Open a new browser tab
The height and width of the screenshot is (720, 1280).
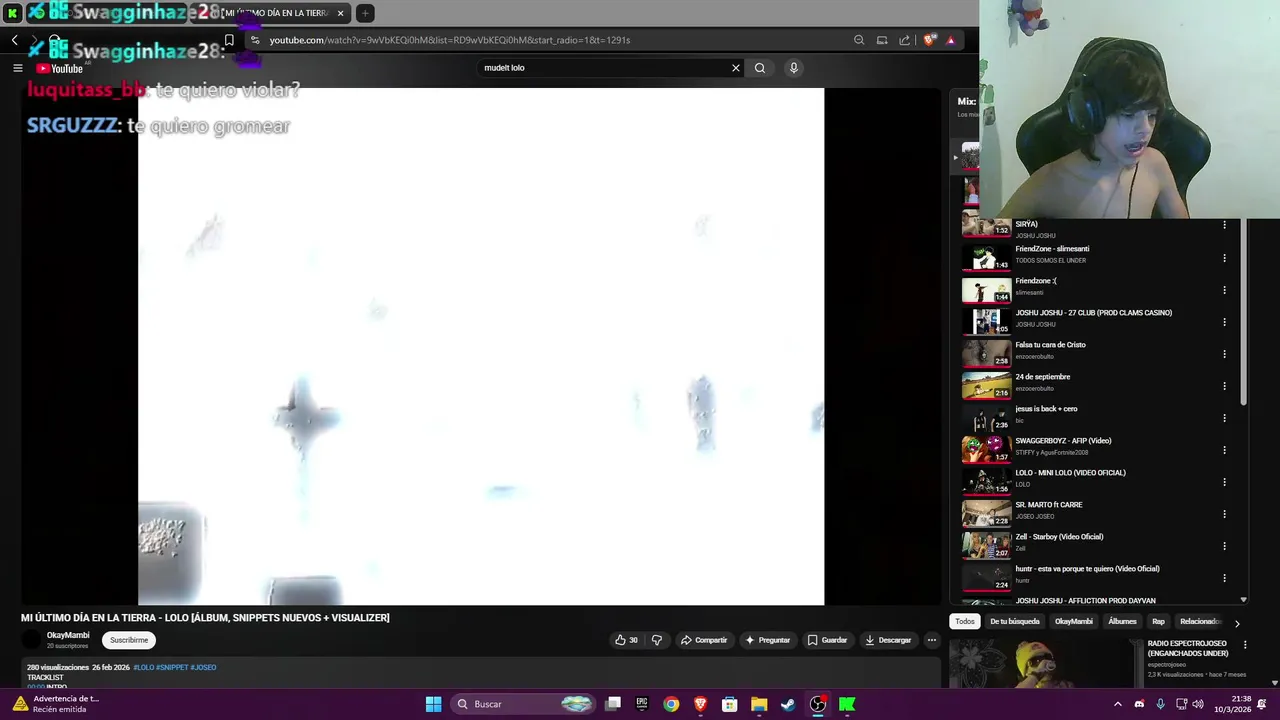365,13
